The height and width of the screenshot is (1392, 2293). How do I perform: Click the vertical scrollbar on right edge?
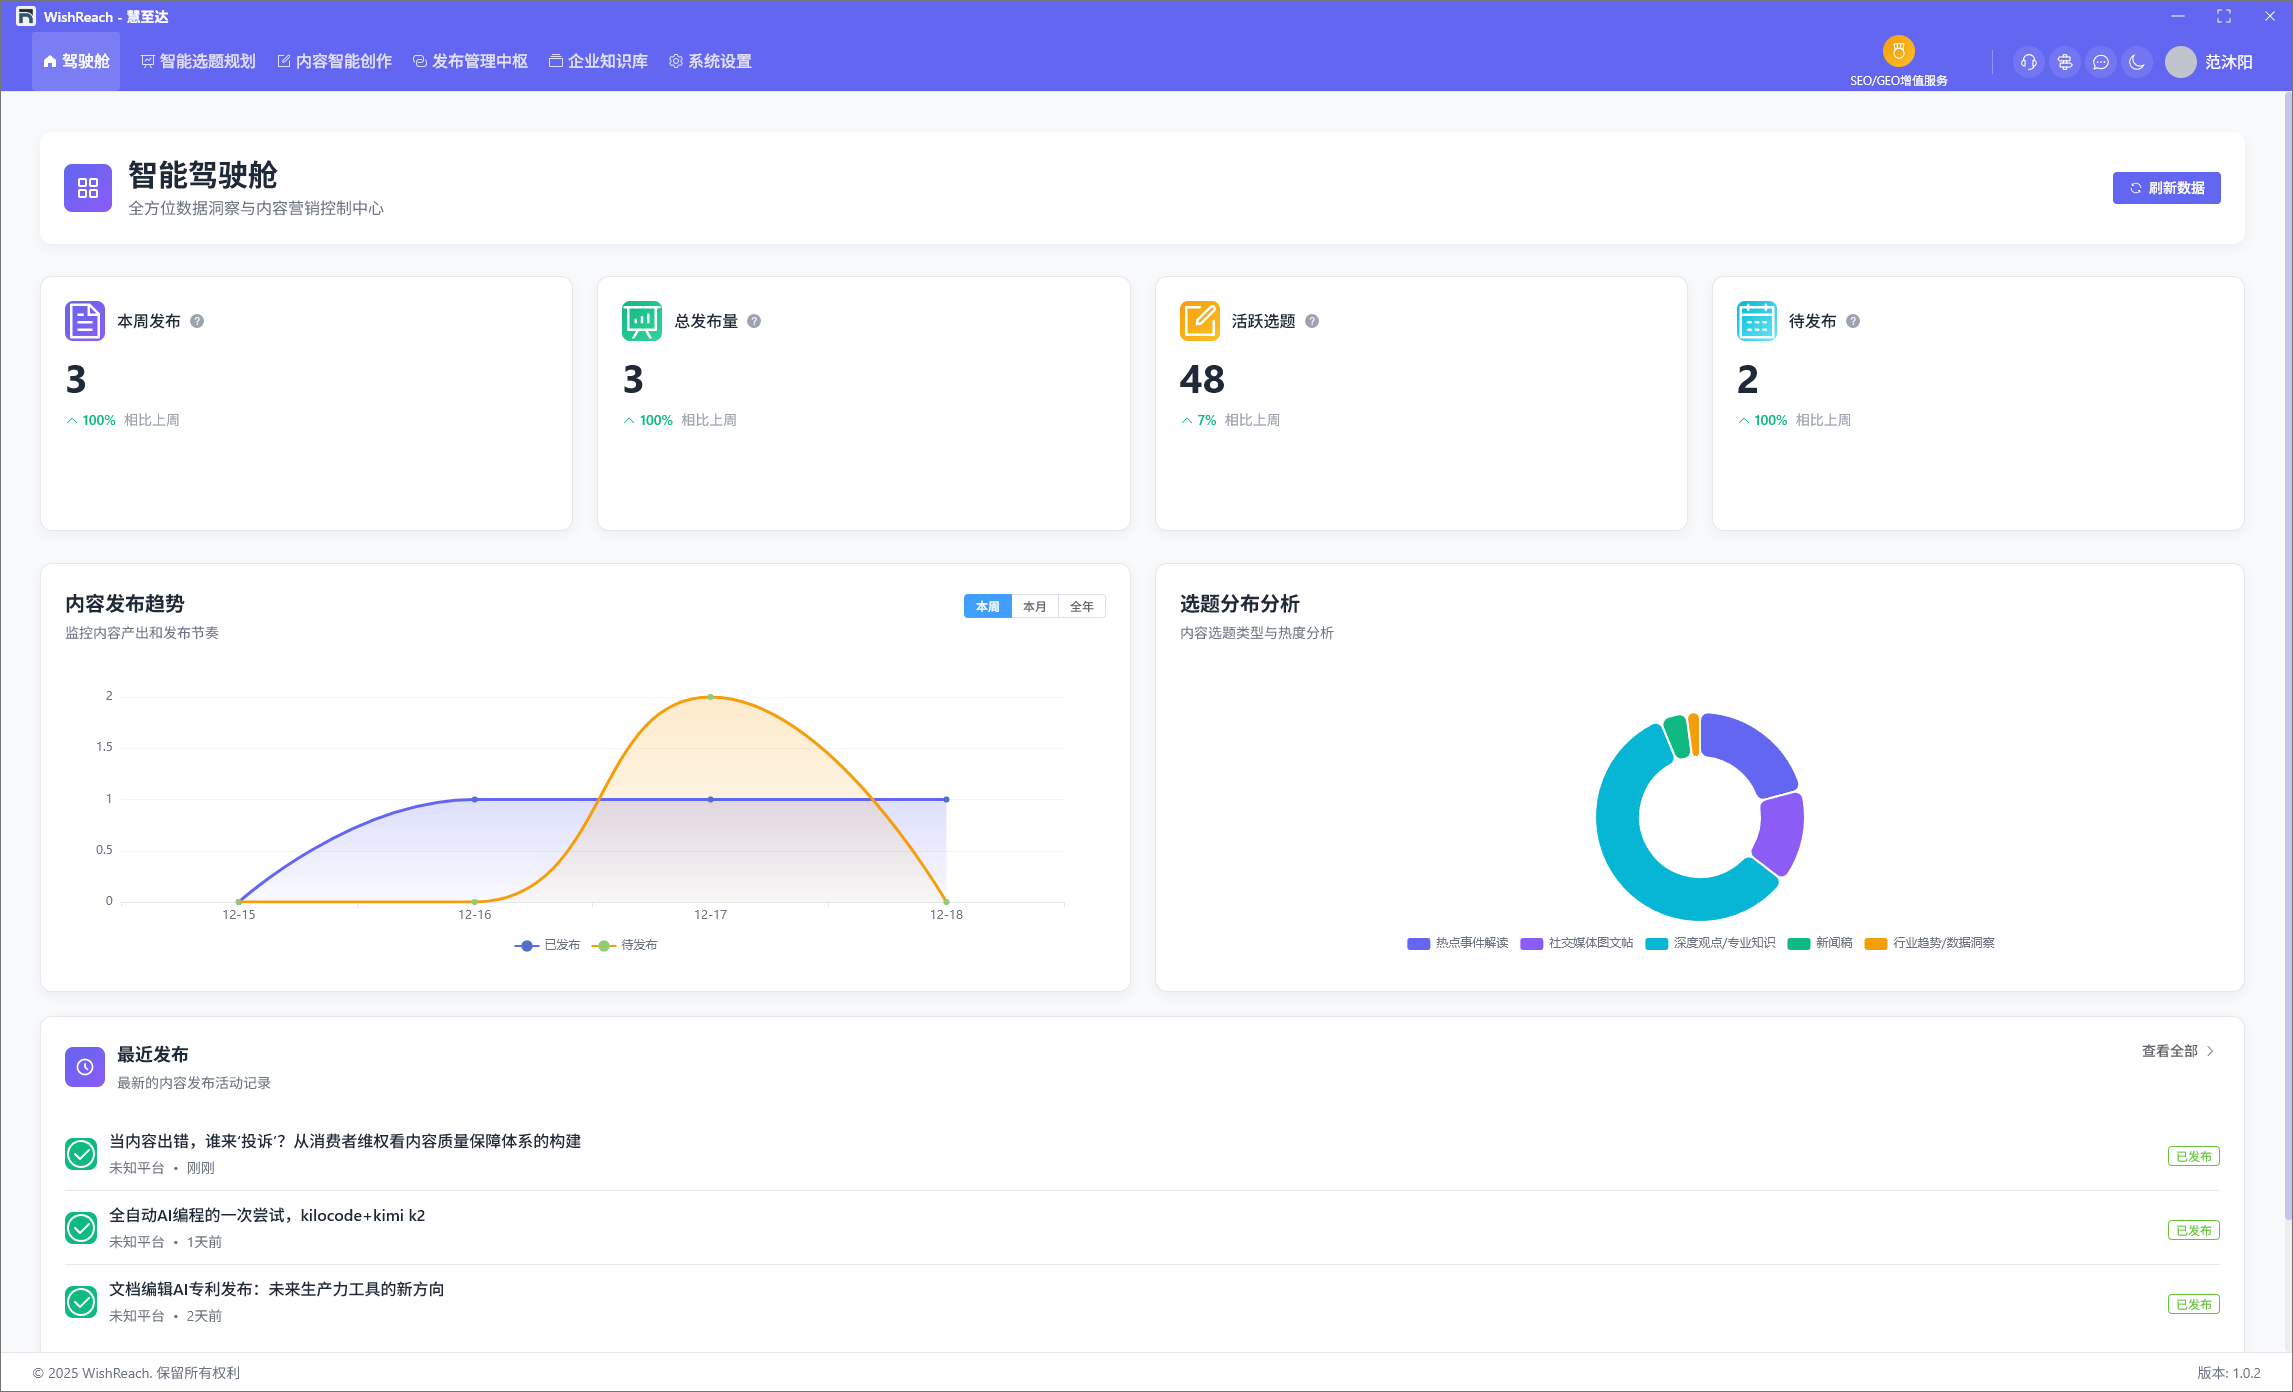(x=2287, y=650)
